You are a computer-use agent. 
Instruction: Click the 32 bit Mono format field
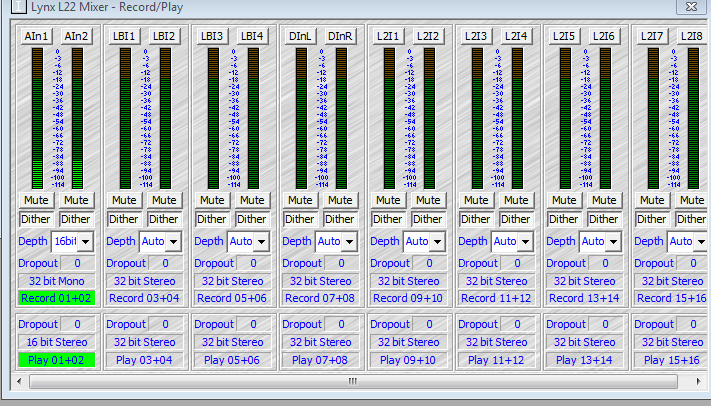point(57,281)
